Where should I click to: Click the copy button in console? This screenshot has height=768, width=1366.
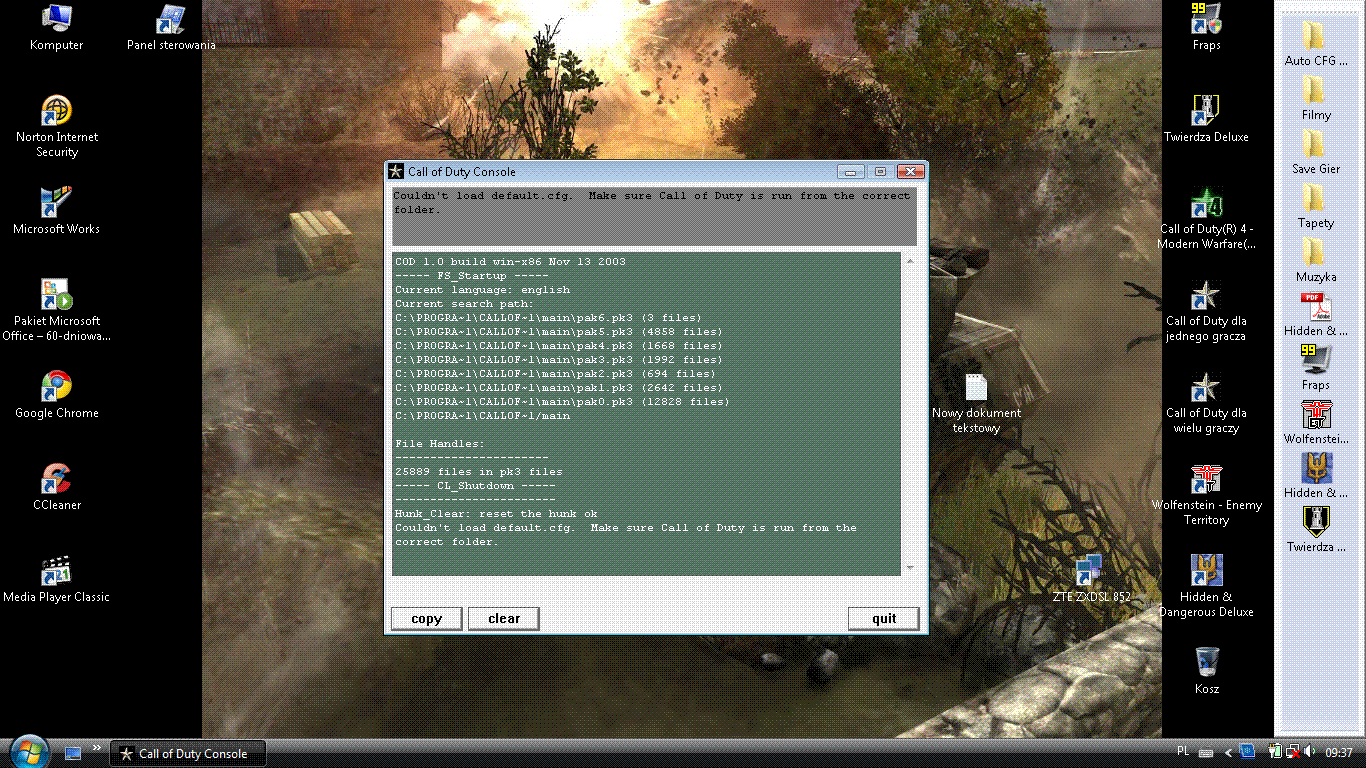pos(426,619)
